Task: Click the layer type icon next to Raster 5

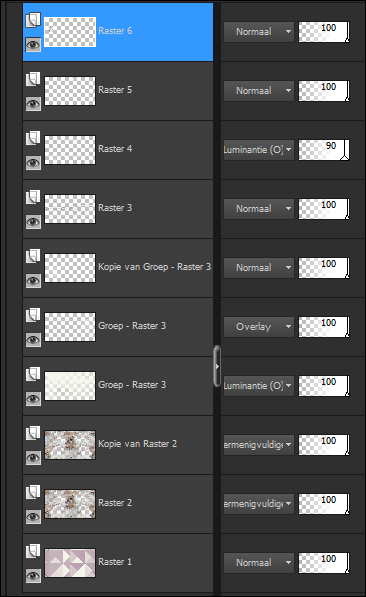Action: click(x=33, y=79)
